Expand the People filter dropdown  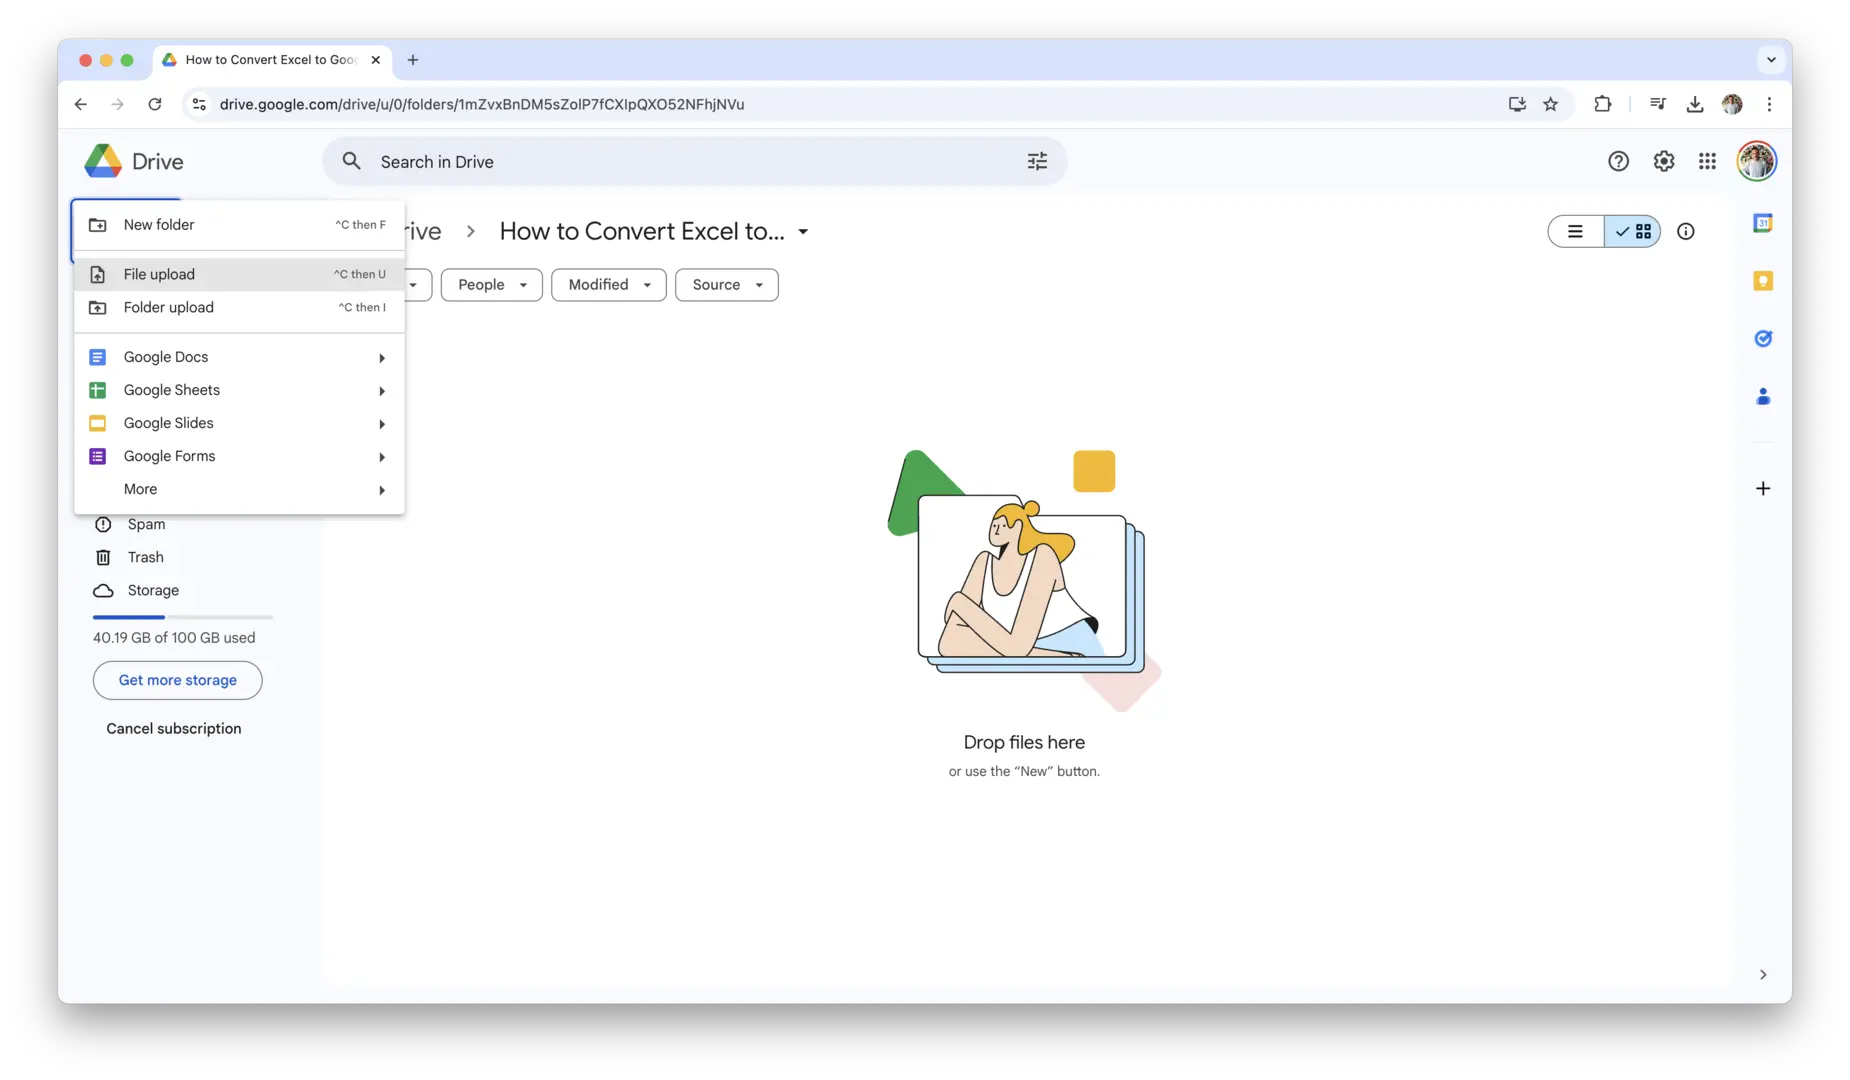coord(491,285)
